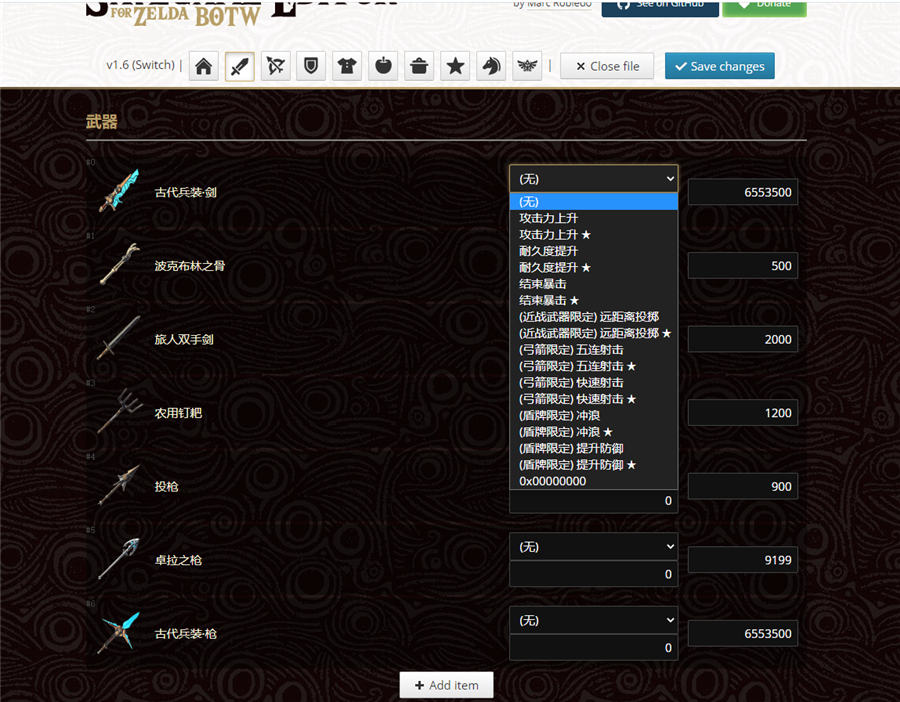The image size is (900, 702).
Task: Click the weapon name 古代兵装·枪
Action: click(x=185, y=633)
